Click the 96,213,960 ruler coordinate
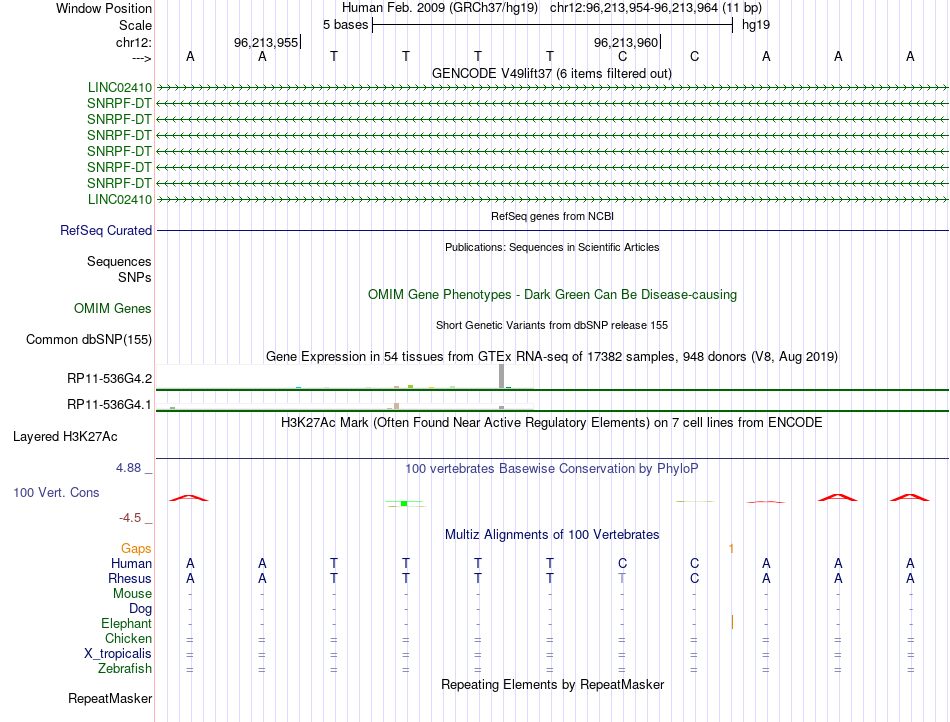Image resolution: width=950 pixels, height=722 pixels. [626, 42]
